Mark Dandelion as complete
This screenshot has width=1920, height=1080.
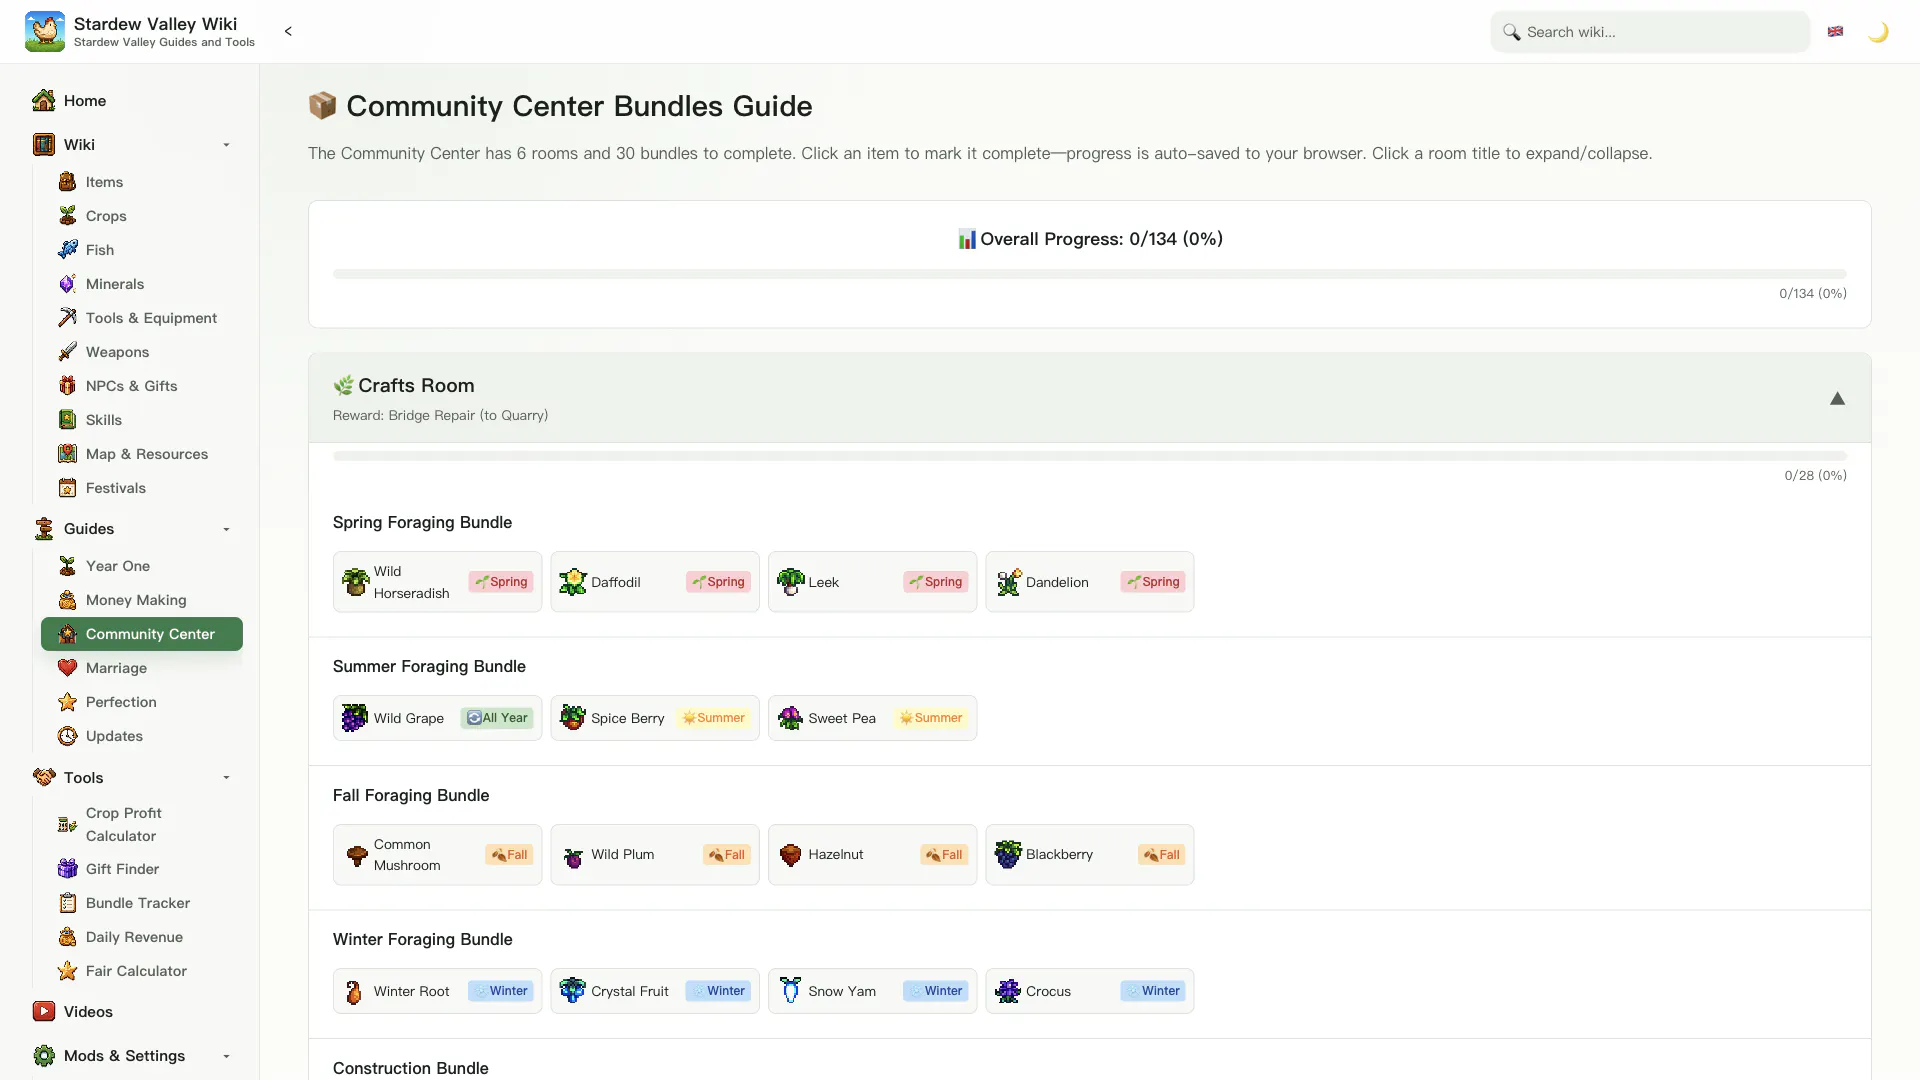1089,582
